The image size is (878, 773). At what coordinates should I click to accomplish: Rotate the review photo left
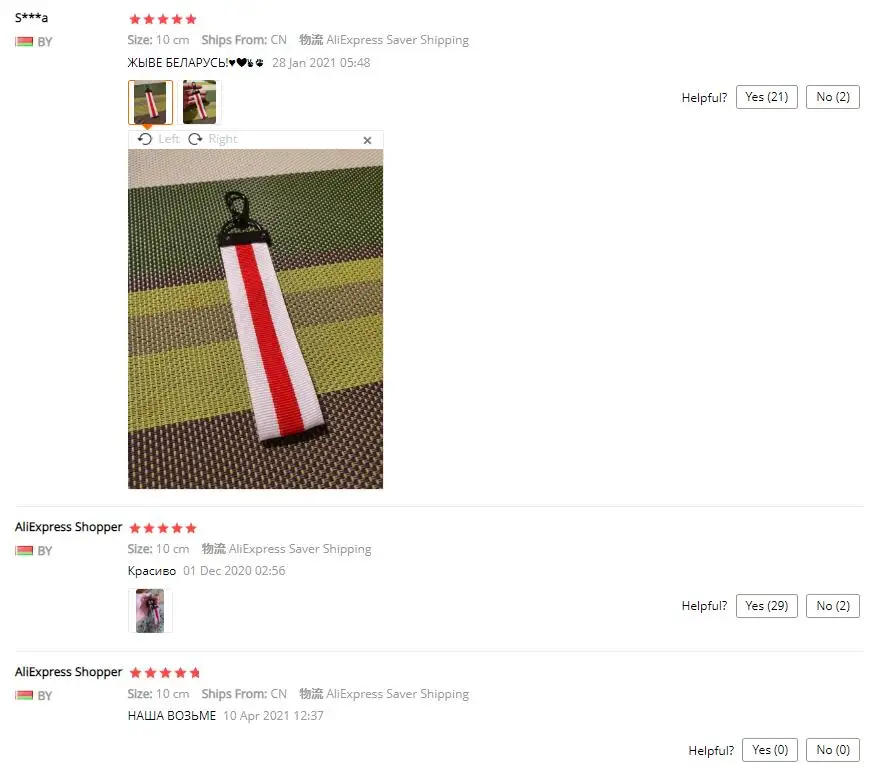158,139
